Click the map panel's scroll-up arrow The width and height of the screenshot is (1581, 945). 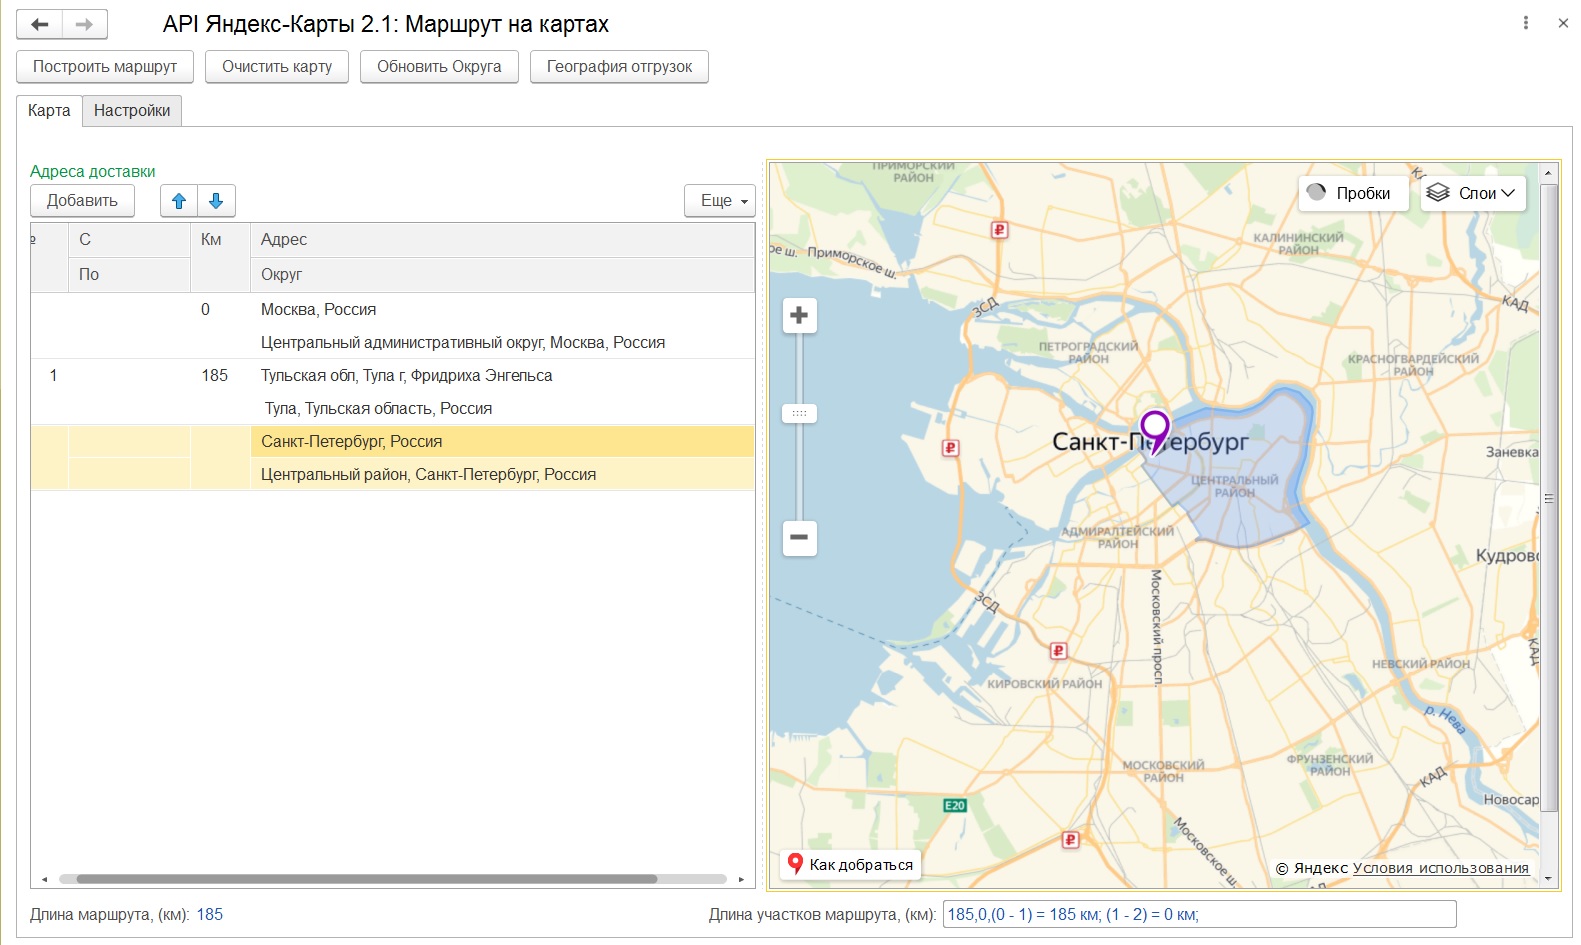[x=1549, y=173]
